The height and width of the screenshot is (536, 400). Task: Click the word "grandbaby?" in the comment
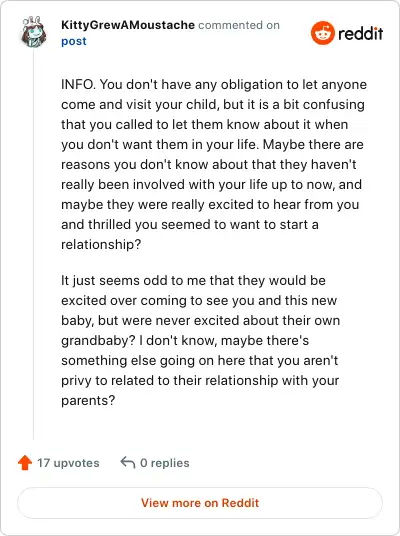98,340
